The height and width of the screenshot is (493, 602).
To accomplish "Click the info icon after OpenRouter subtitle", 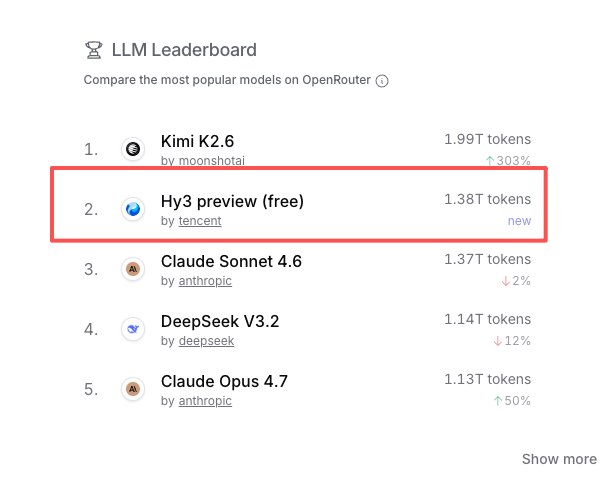I will (382, 81).
